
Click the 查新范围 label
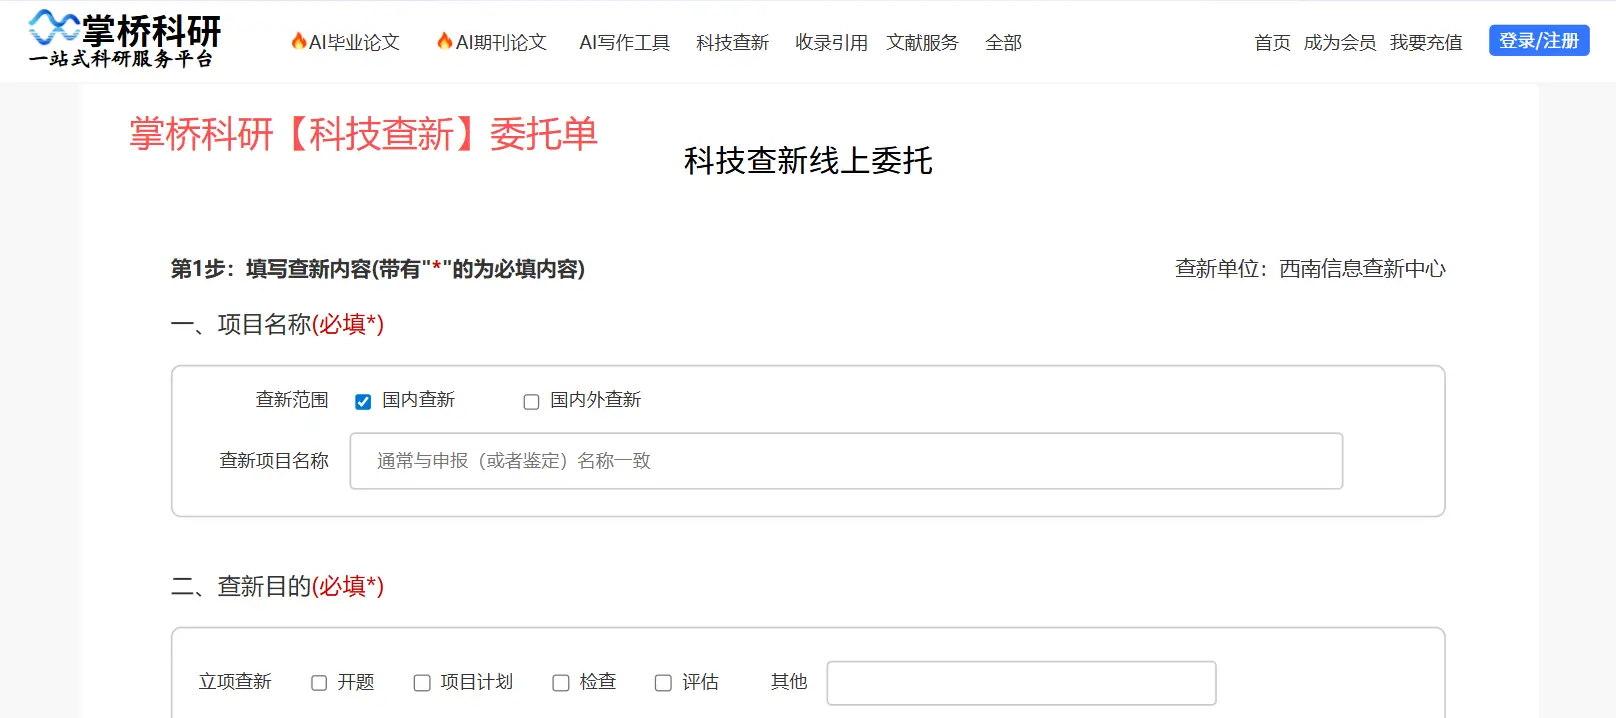pyautogui.click(x=292, y=400)
